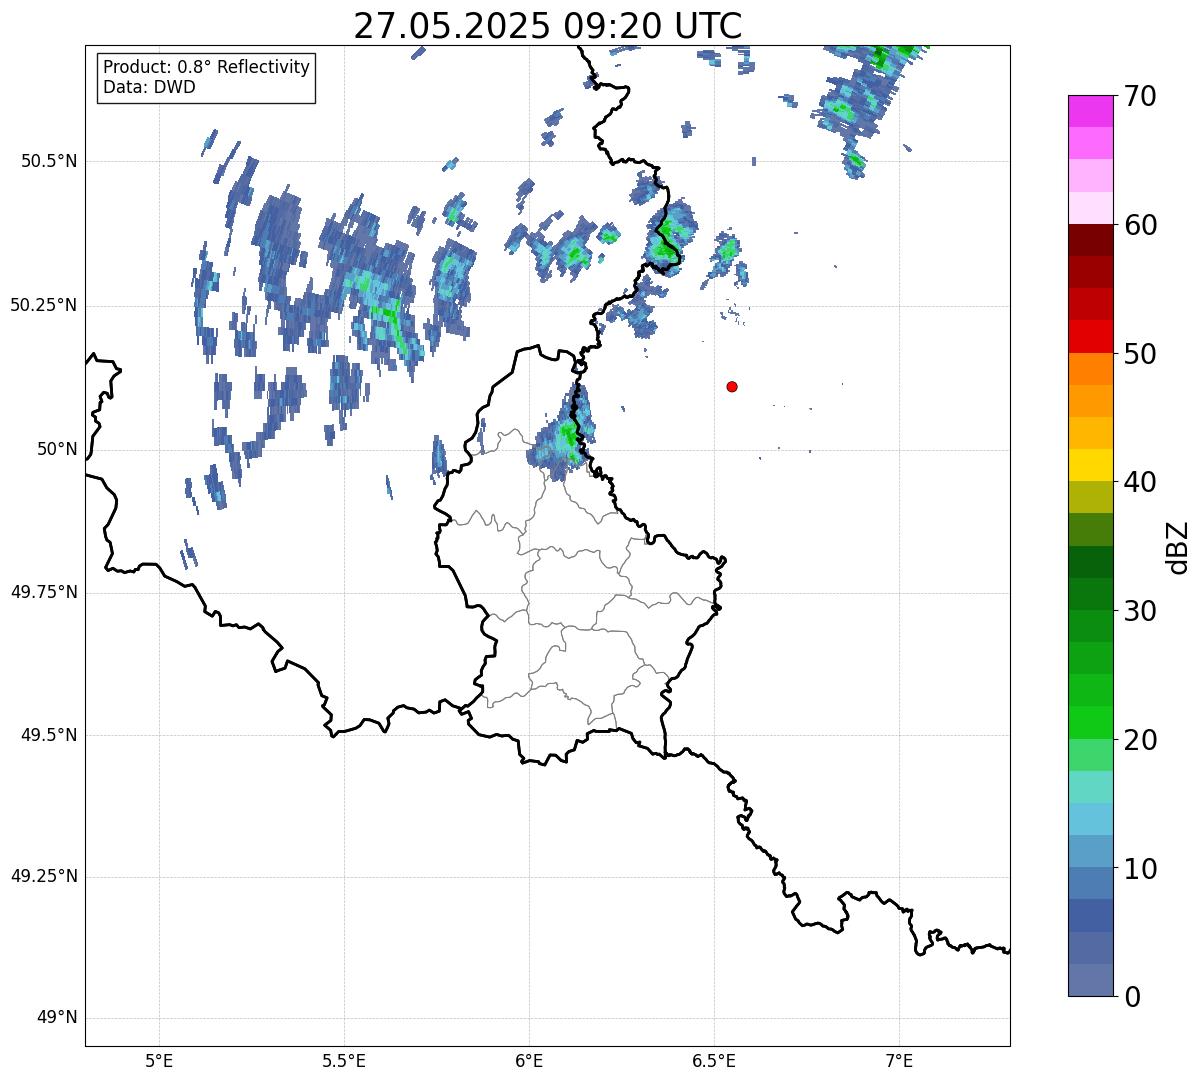Pick the olive colorbar segment below 40
This screenshot has height=1081, width=1202.
pos(1090,497)
